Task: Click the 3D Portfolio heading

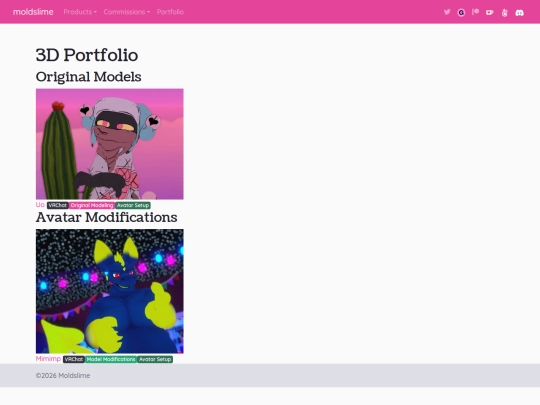Action: 87,55
